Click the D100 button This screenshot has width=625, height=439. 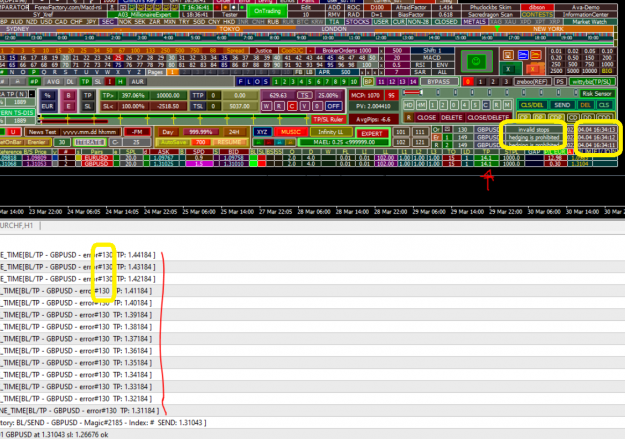pos(377,7)
